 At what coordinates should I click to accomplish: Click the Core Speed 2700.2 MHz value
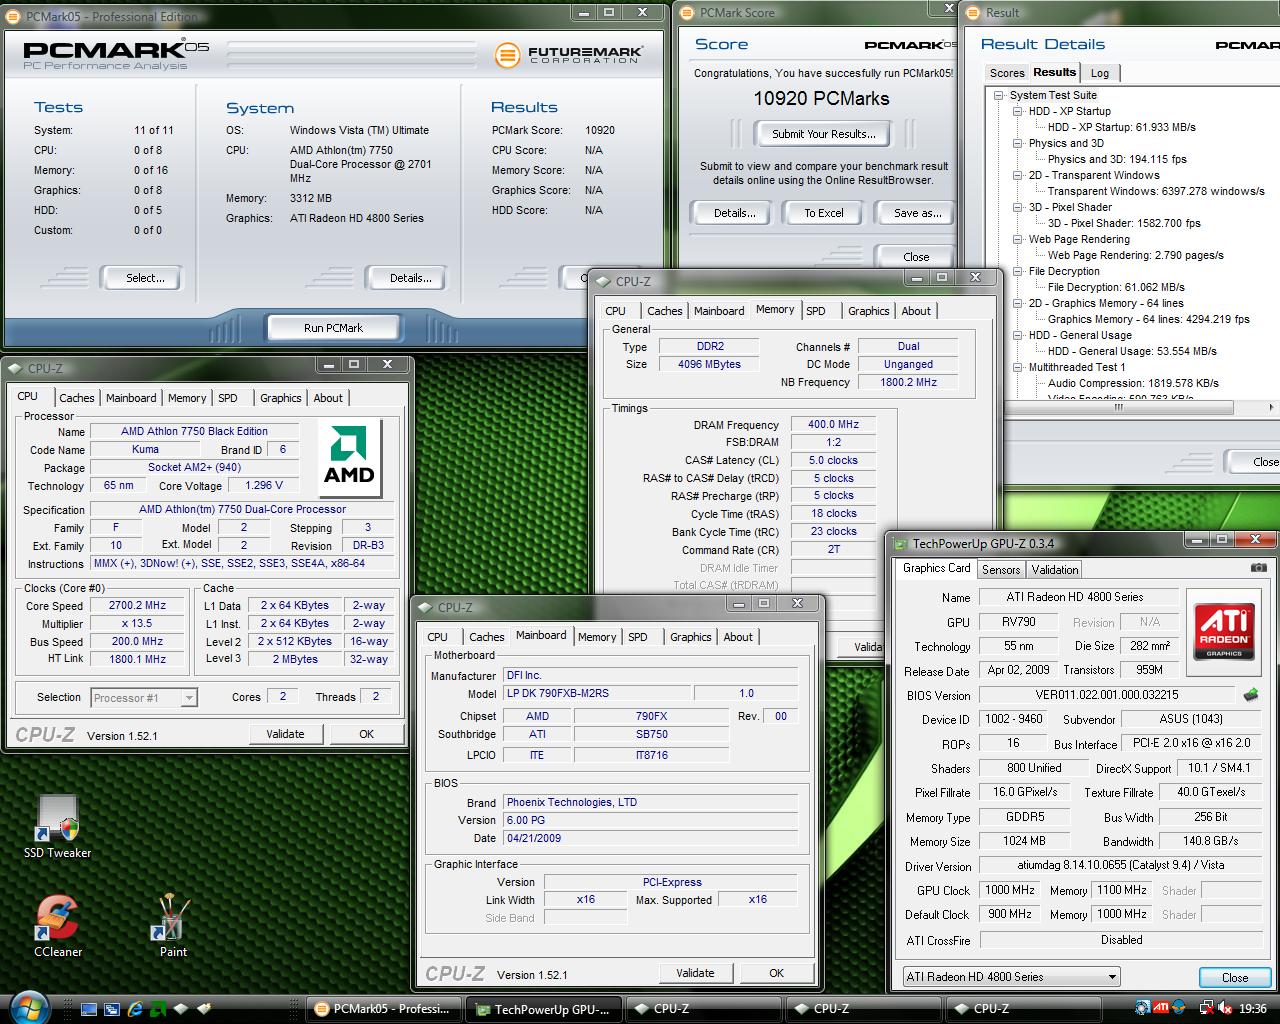point(138,605)
